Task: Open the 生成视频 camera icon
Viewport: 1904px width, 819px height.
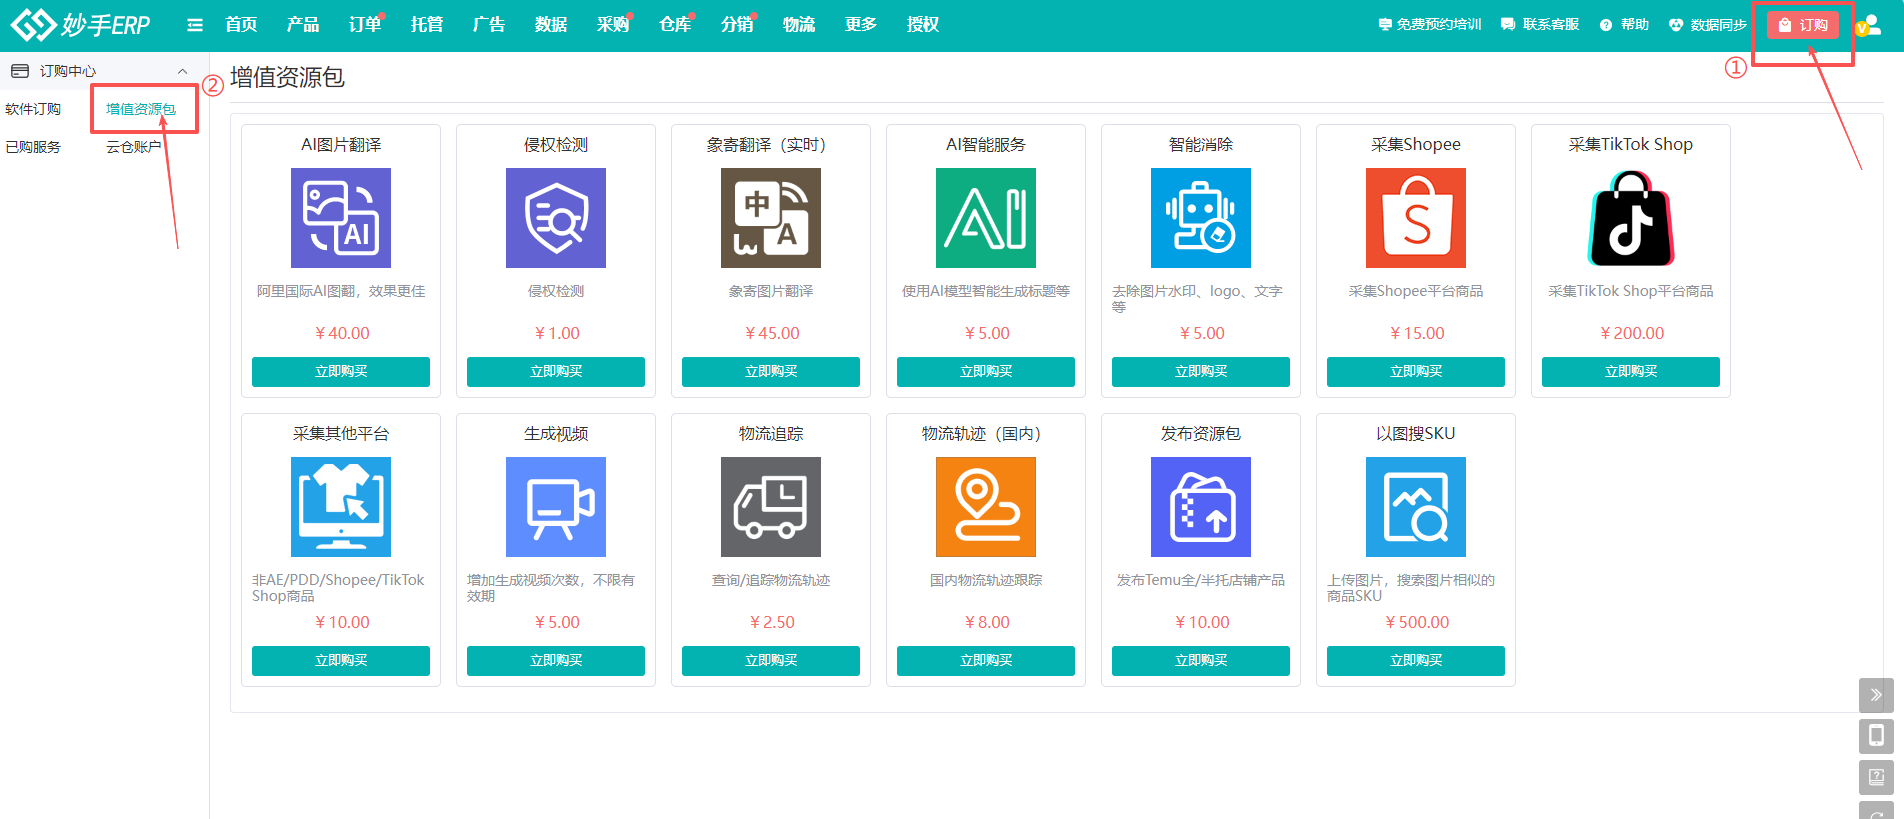Action: coord(556,507)
